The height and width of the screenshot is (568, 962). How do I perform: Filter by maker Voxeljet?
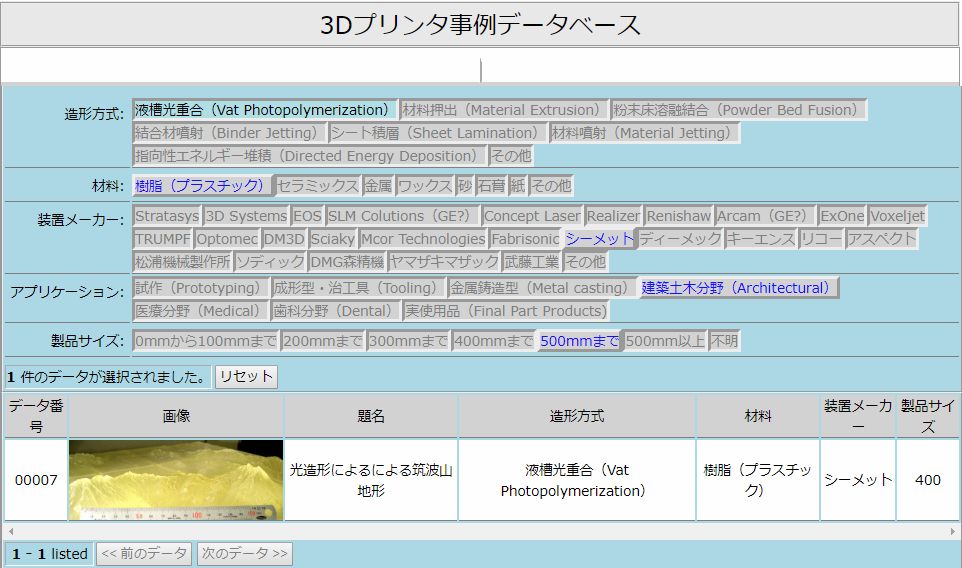point(897,216)
